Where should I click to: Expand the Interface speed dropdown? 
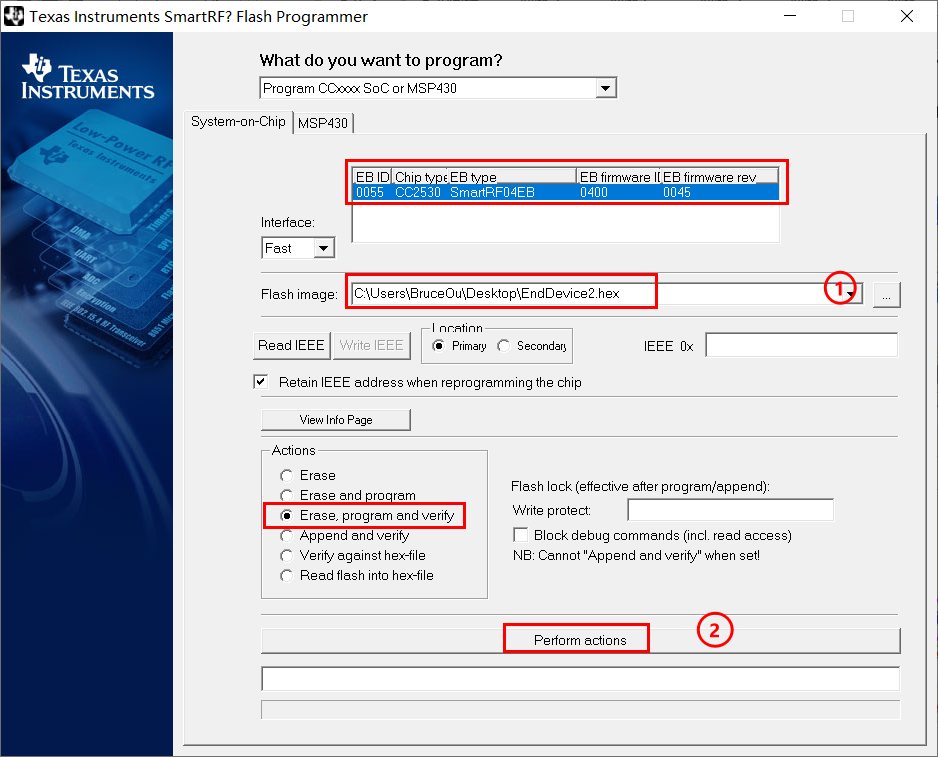point(323,248)
